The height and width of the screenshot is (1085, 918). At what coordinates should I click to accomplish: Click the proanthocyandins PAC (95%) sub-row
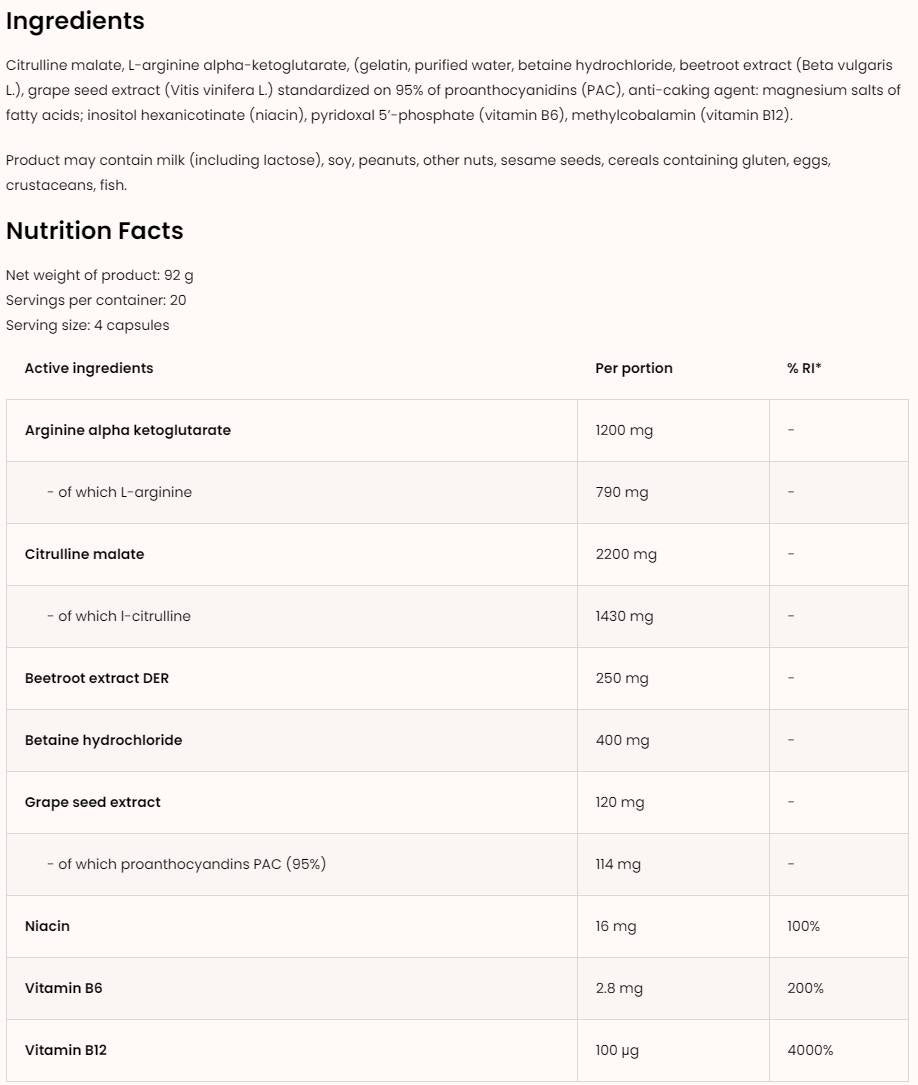pos(186,864)
